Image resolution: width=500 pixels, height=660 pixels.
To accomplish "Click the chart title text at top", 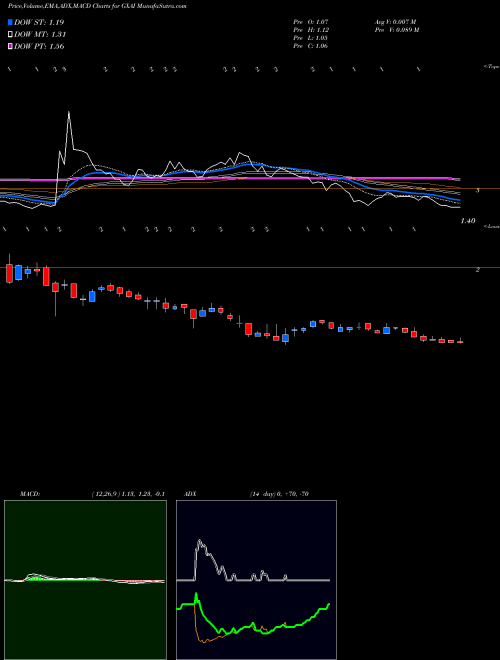I will [97, 6].
